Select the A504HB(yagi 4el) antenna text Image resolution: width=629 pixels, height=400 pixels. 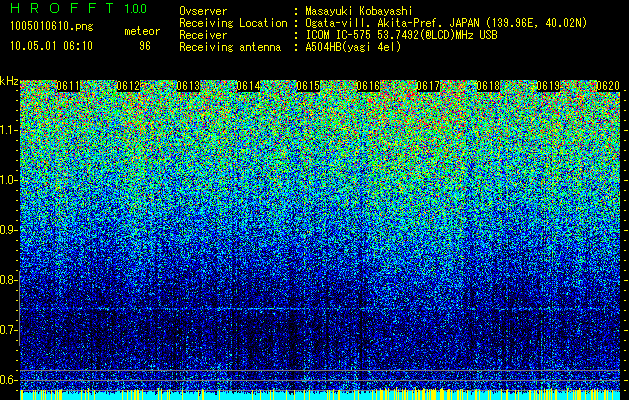tap(353, 47)
